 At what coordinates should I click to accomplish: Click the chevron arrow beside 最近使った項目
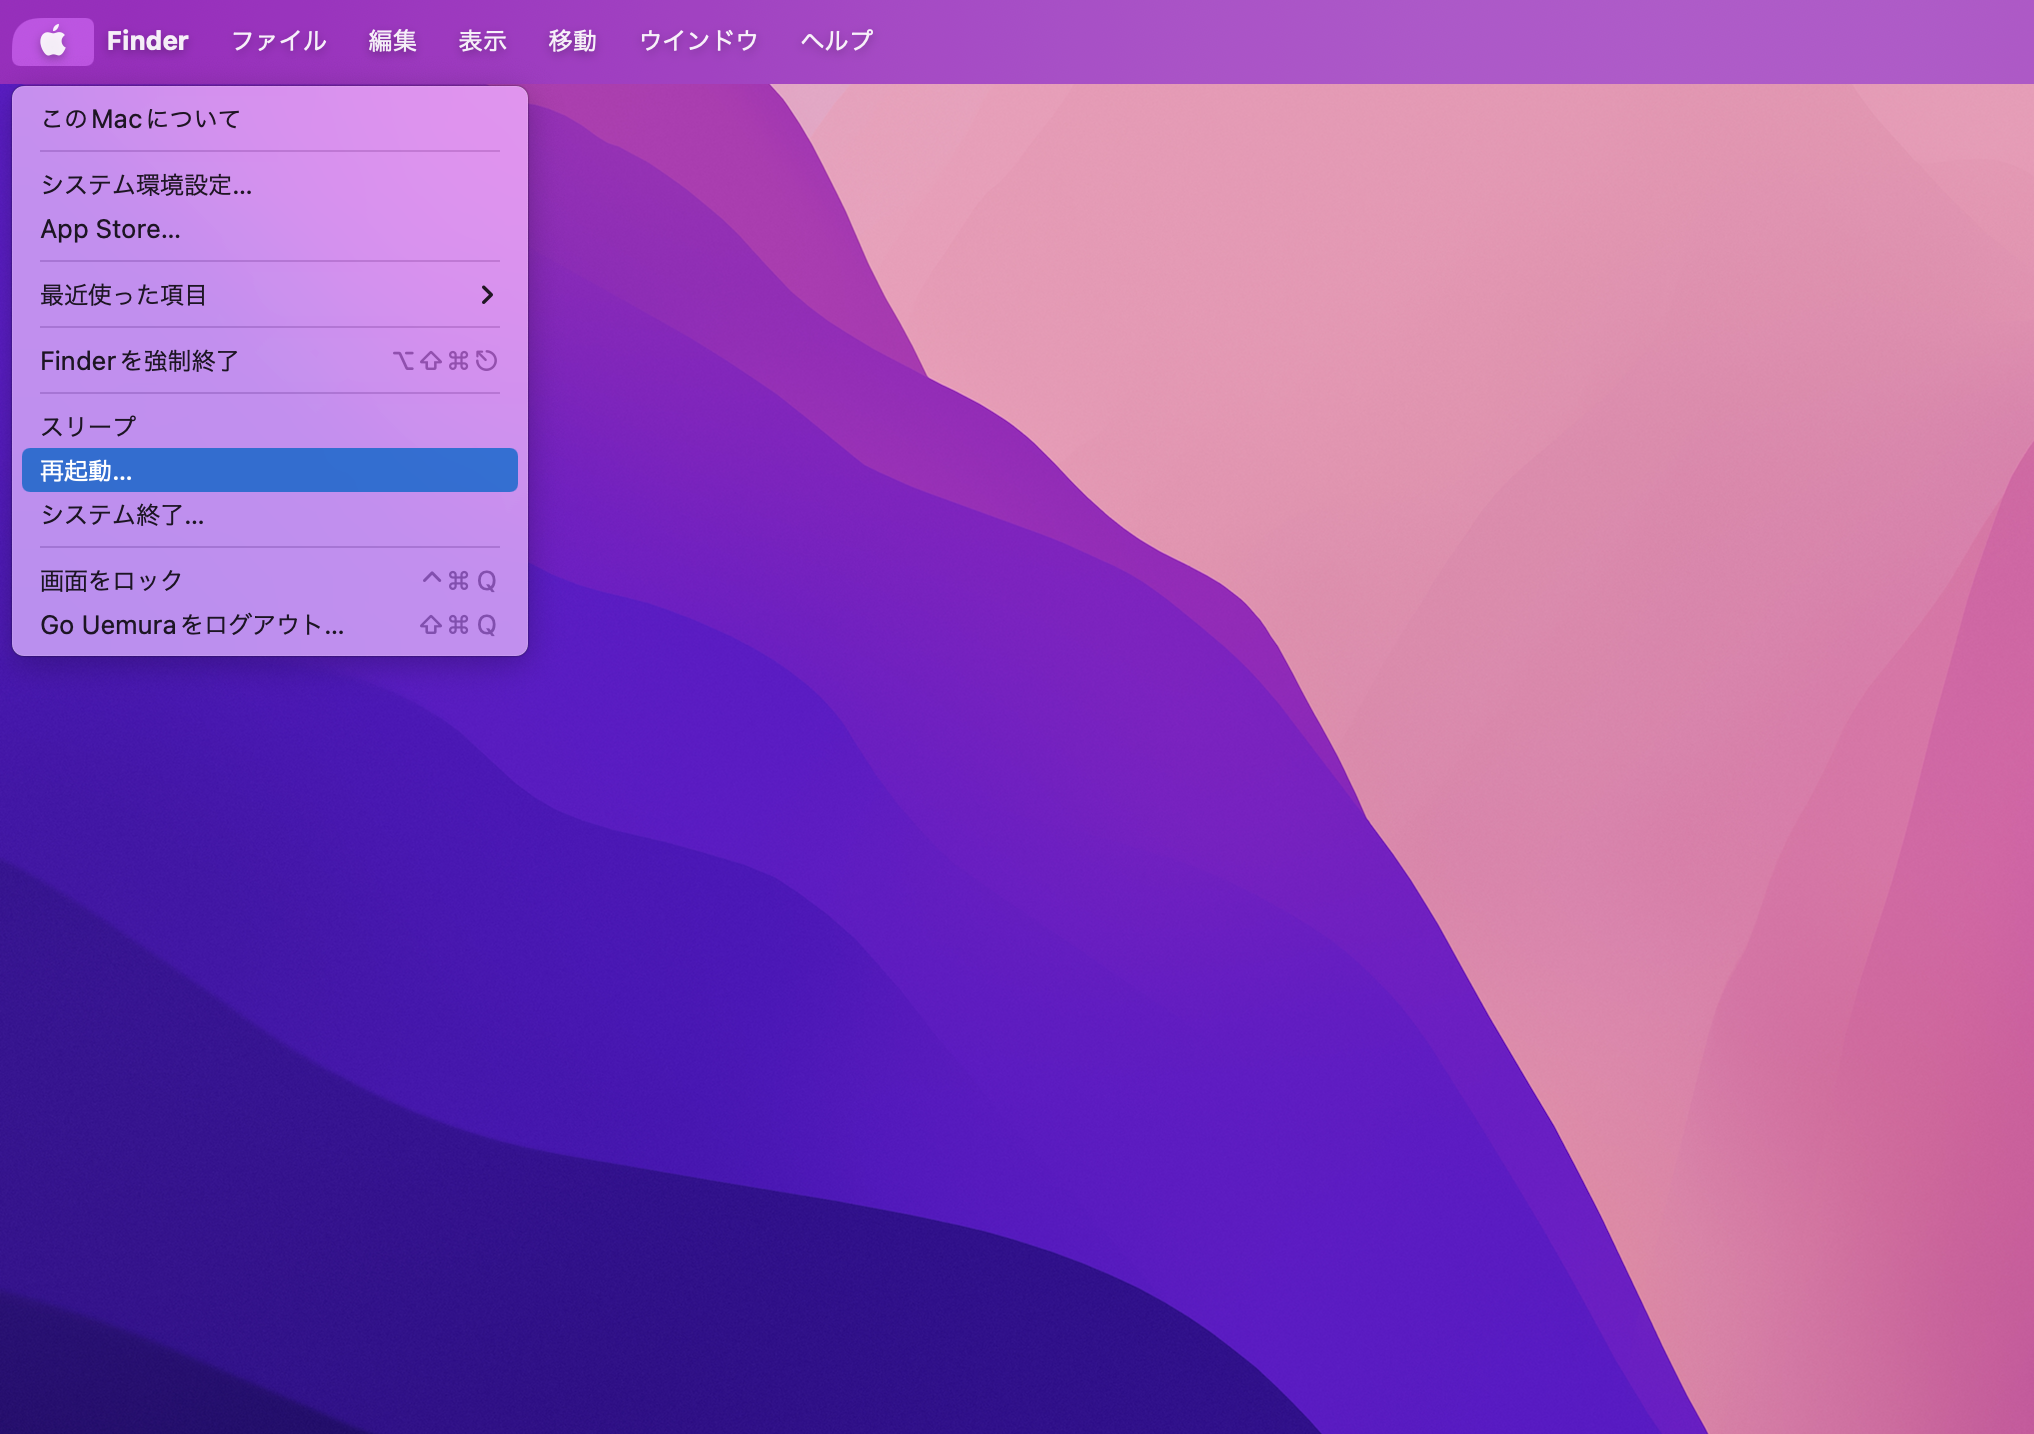(x=487, y=295)
